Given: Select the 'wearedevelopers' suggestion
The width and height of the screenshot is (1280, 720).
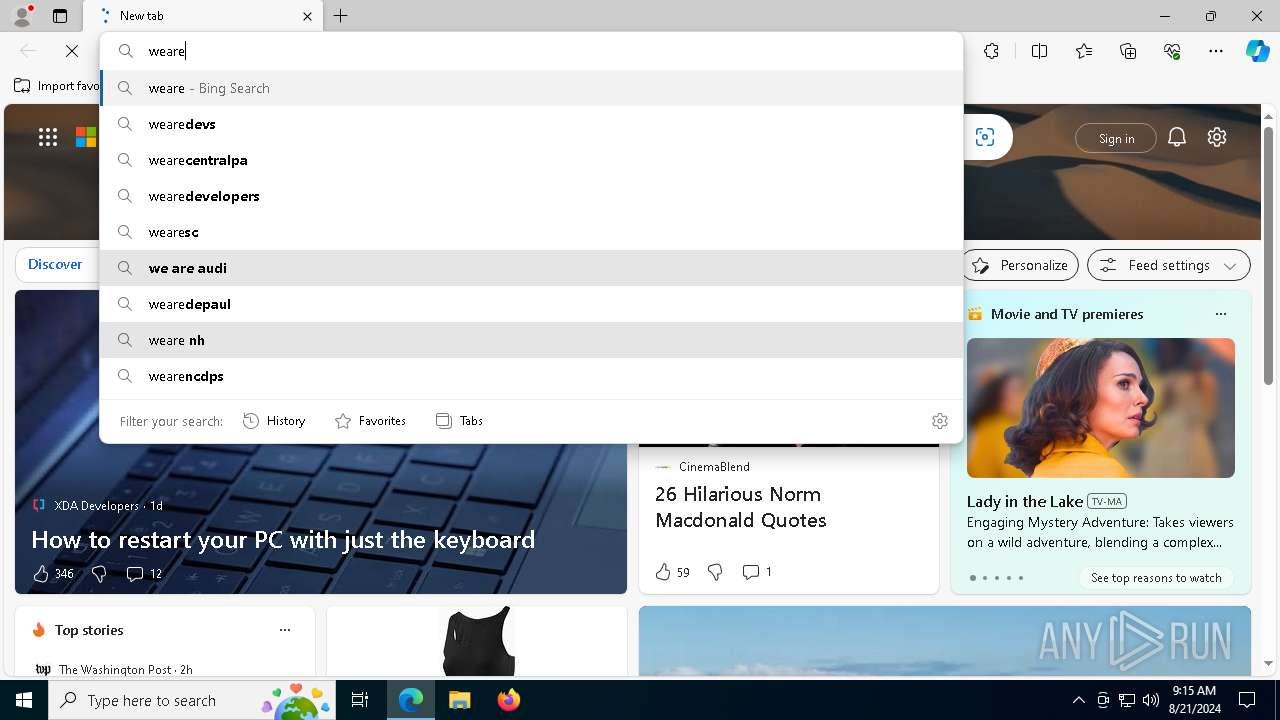Looking at the screenshot, I should coord(531,196).
